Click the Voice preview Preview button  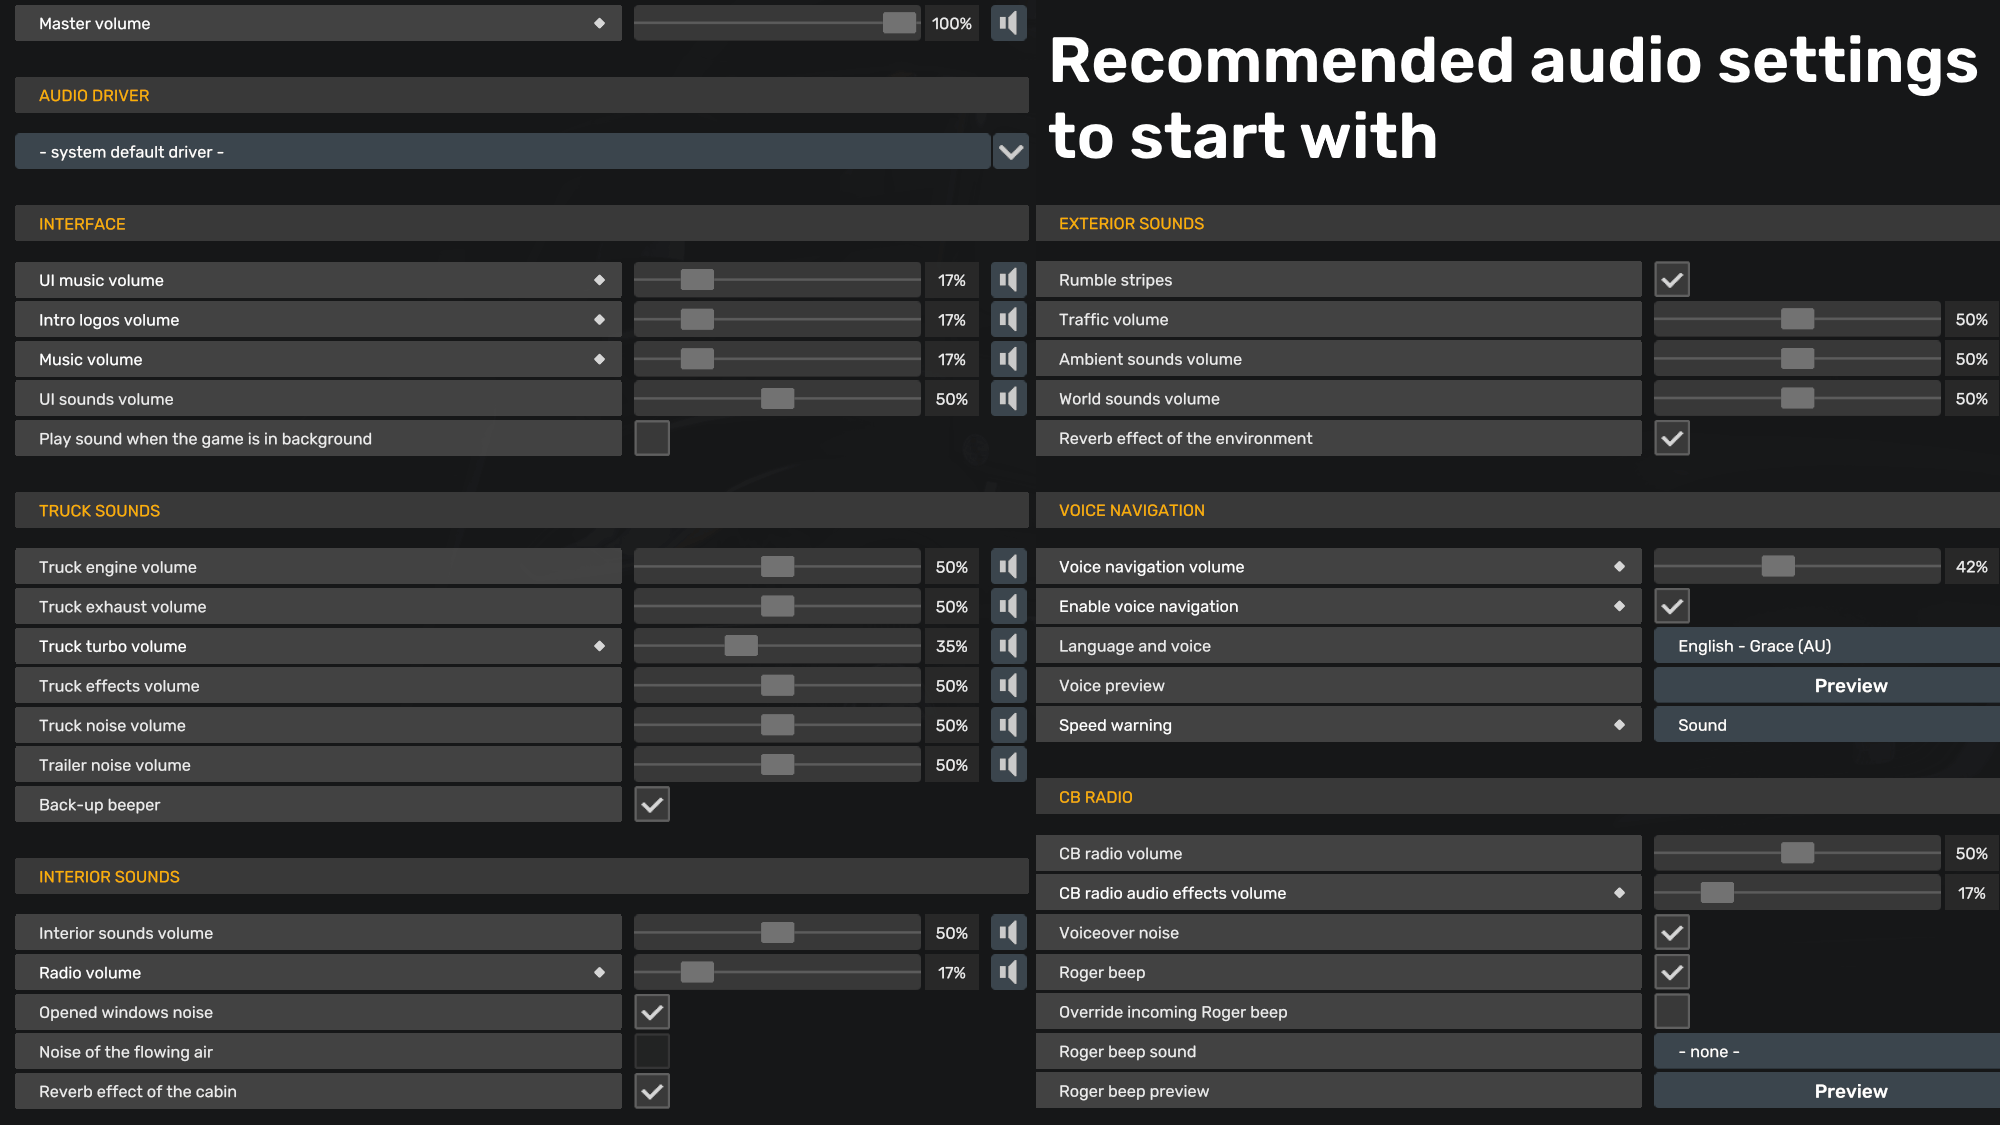(x=1827, y=685)
